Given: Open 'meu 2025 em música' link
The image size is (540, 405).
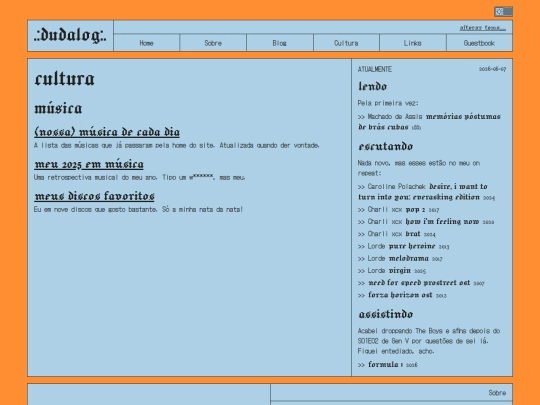Looking at the screenshot, I should [89, 164].
